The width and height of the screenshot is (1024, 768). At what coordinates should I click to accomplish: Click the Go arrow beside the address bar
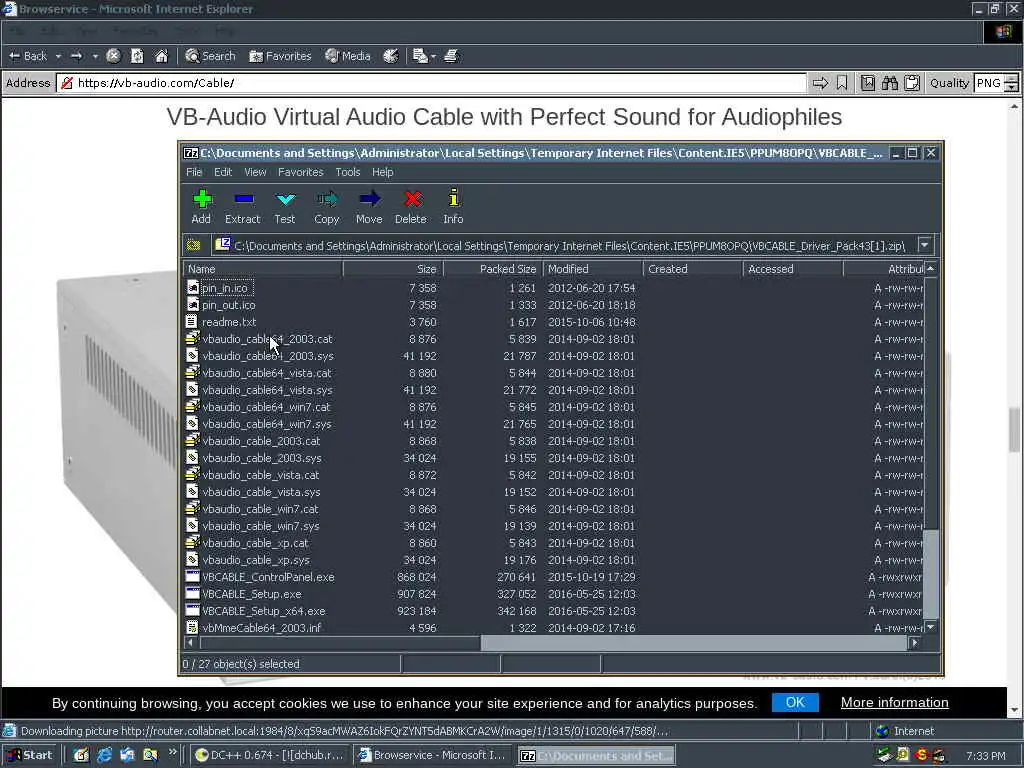(820, 83)
